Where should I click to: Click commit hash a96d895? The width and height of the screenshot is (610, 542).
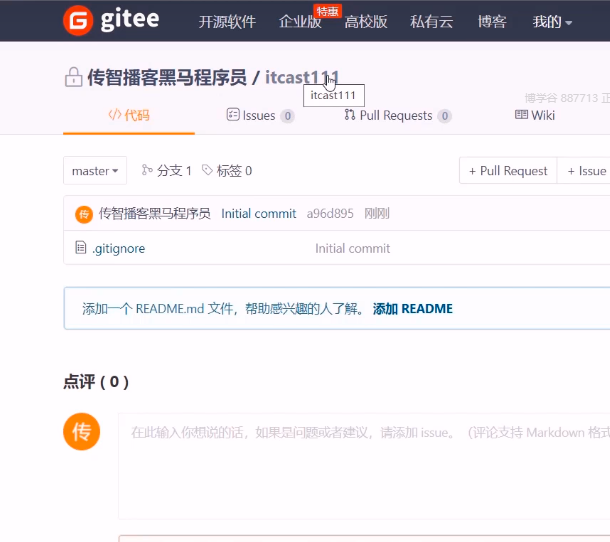coord(330,214)
